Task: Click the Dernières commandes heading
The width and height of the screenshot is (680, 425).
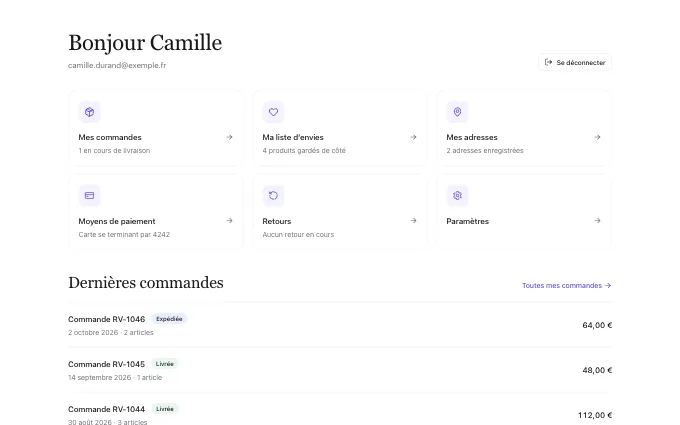Action: click(x=146, y=283)
